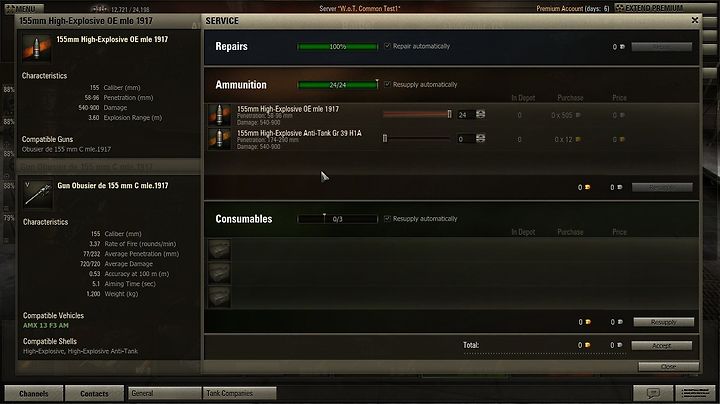Image resolution: width=720 pixels, height=404 pixels.
Task: Toggle Repair automatically checkbox
Action: tap(388, 46)
